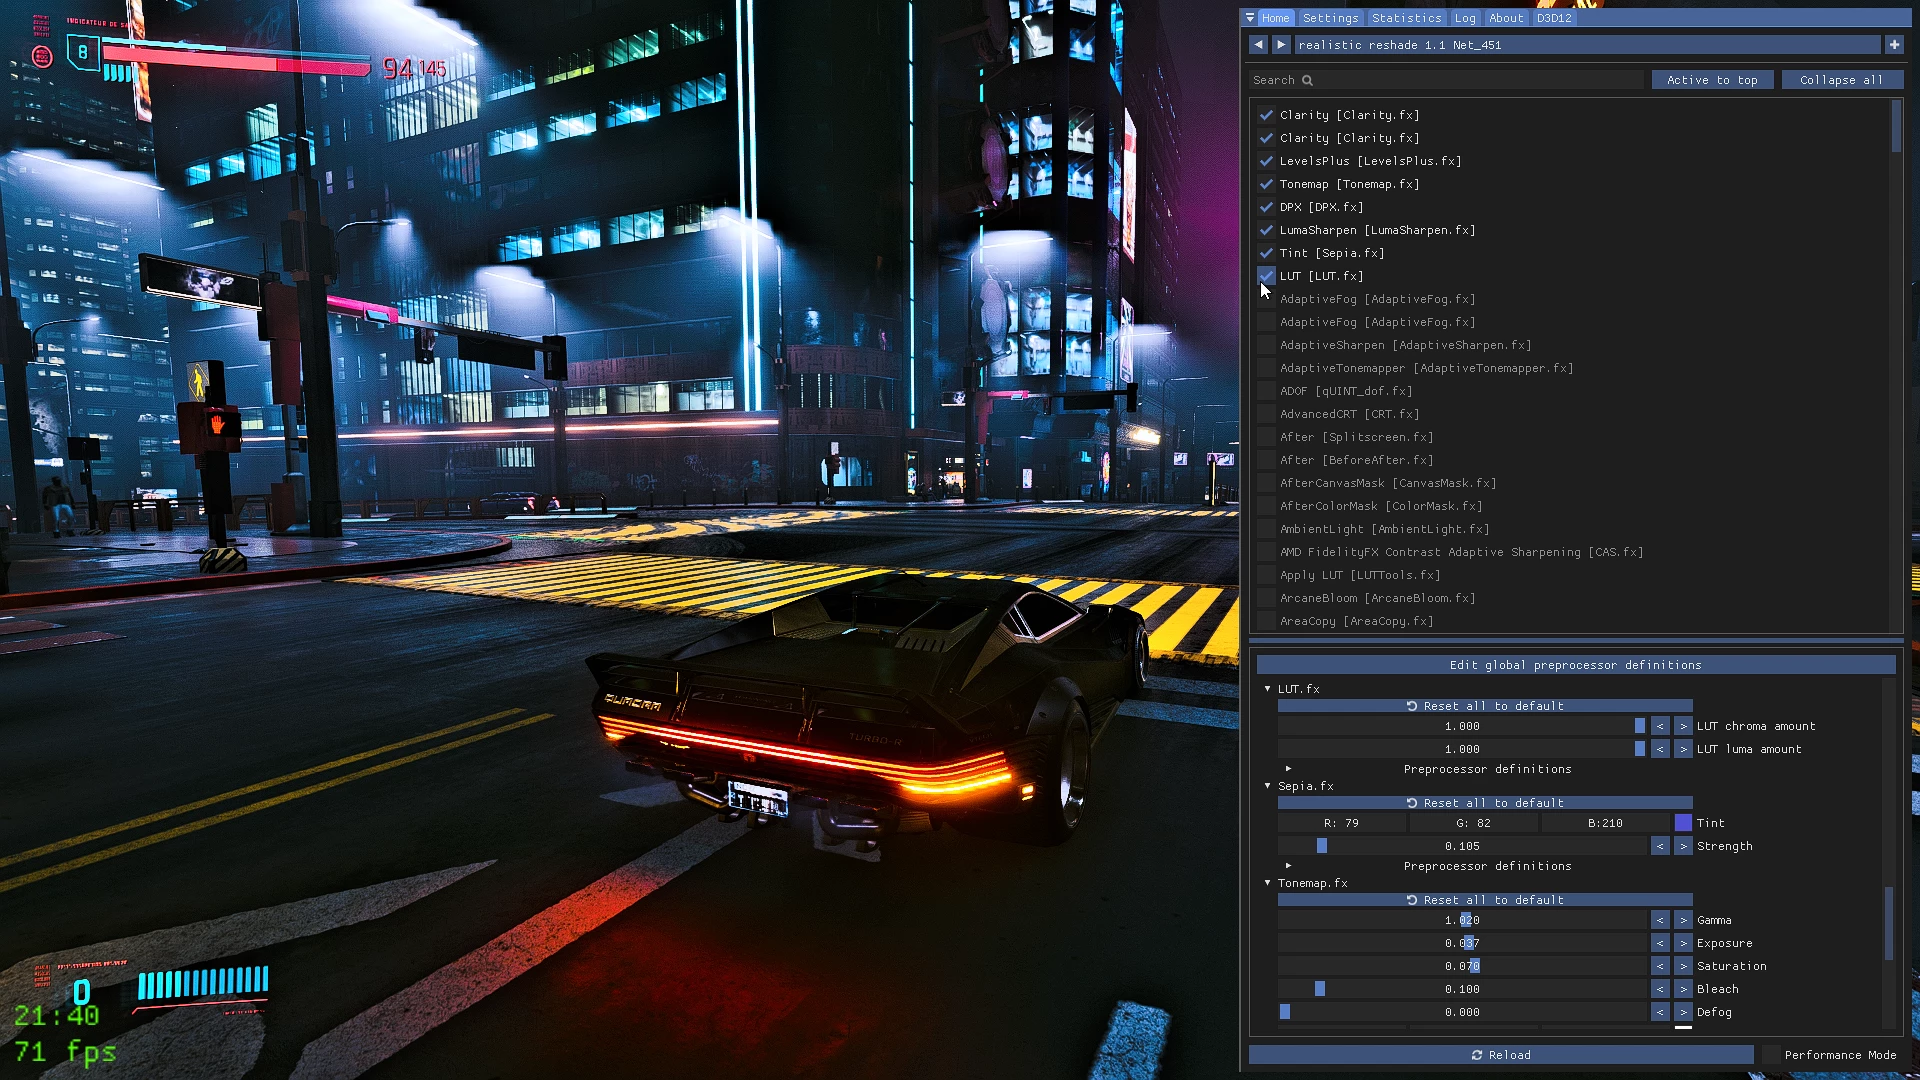Decrease LUT luma amount with the < arrow

coord(1660,749)
